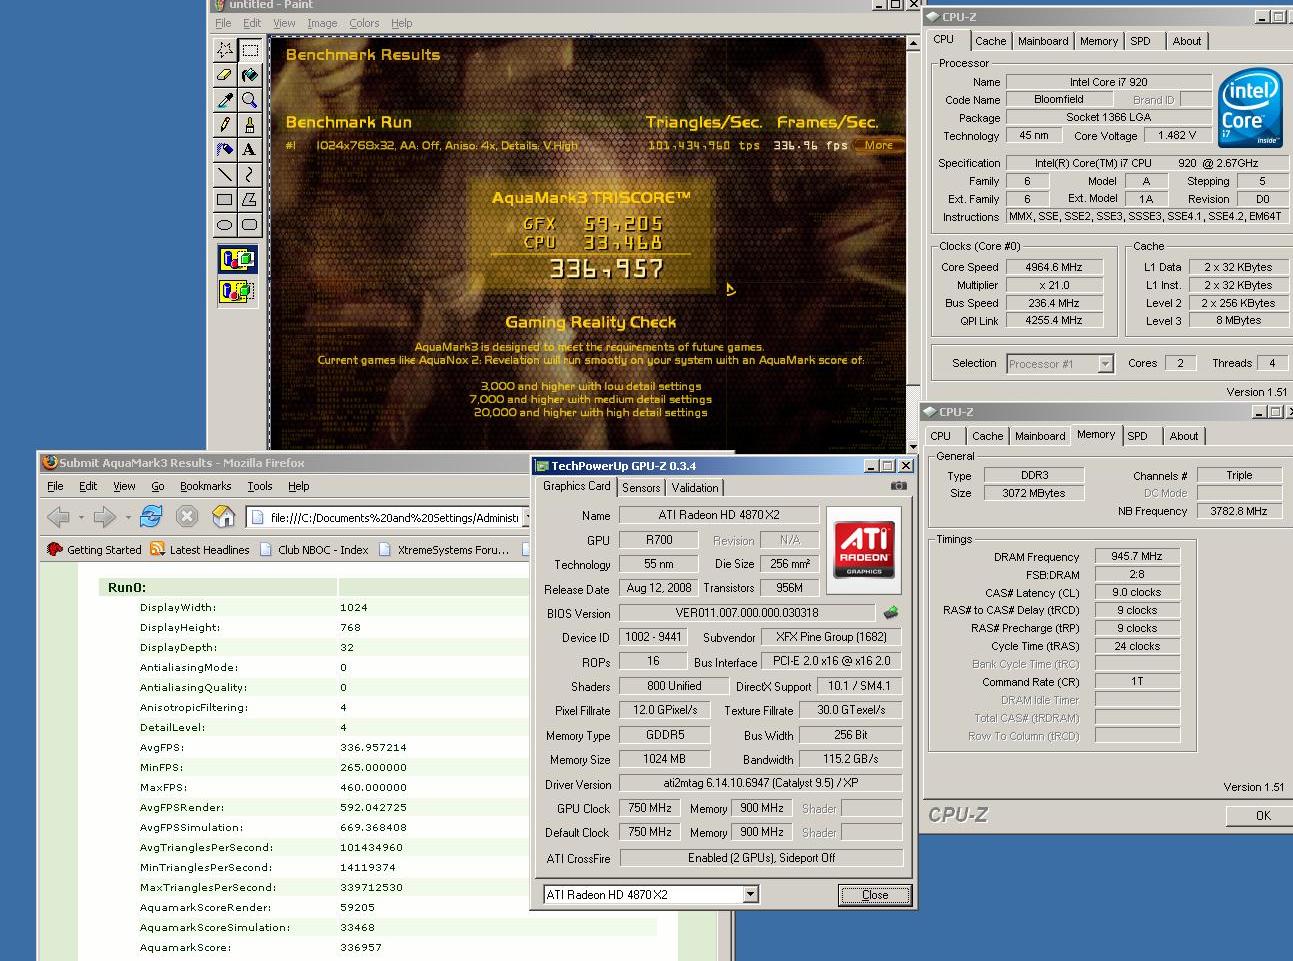Choose the Fill With Color bucket tool

click(x=249, y=74)
